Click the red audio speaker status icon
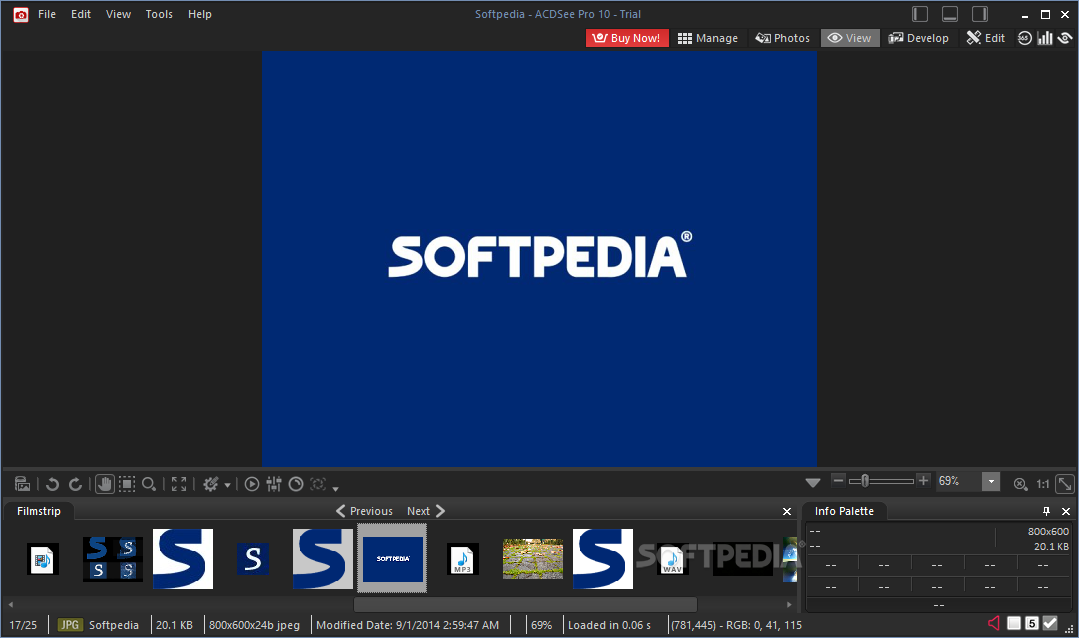Image resolution: width=1079 pixels, height=638 pixels. (994, 623)
